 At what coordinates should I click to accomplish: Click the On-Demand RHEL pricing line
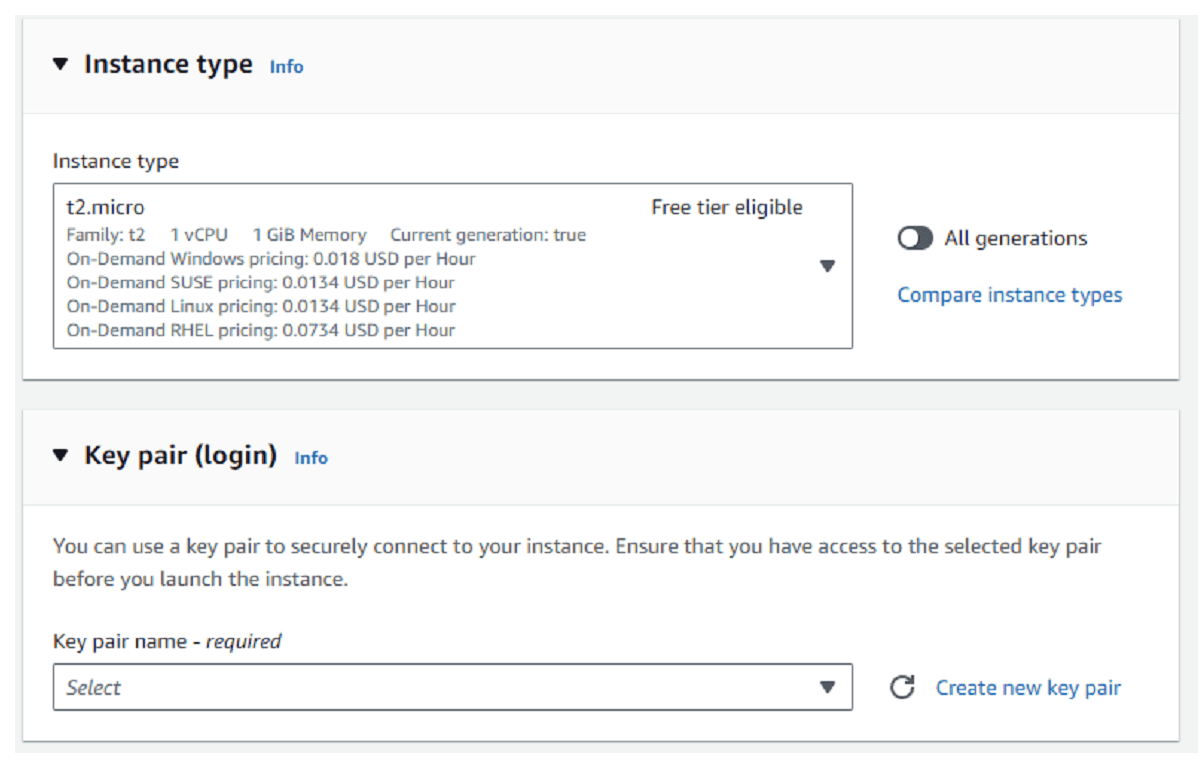(260, 330)
